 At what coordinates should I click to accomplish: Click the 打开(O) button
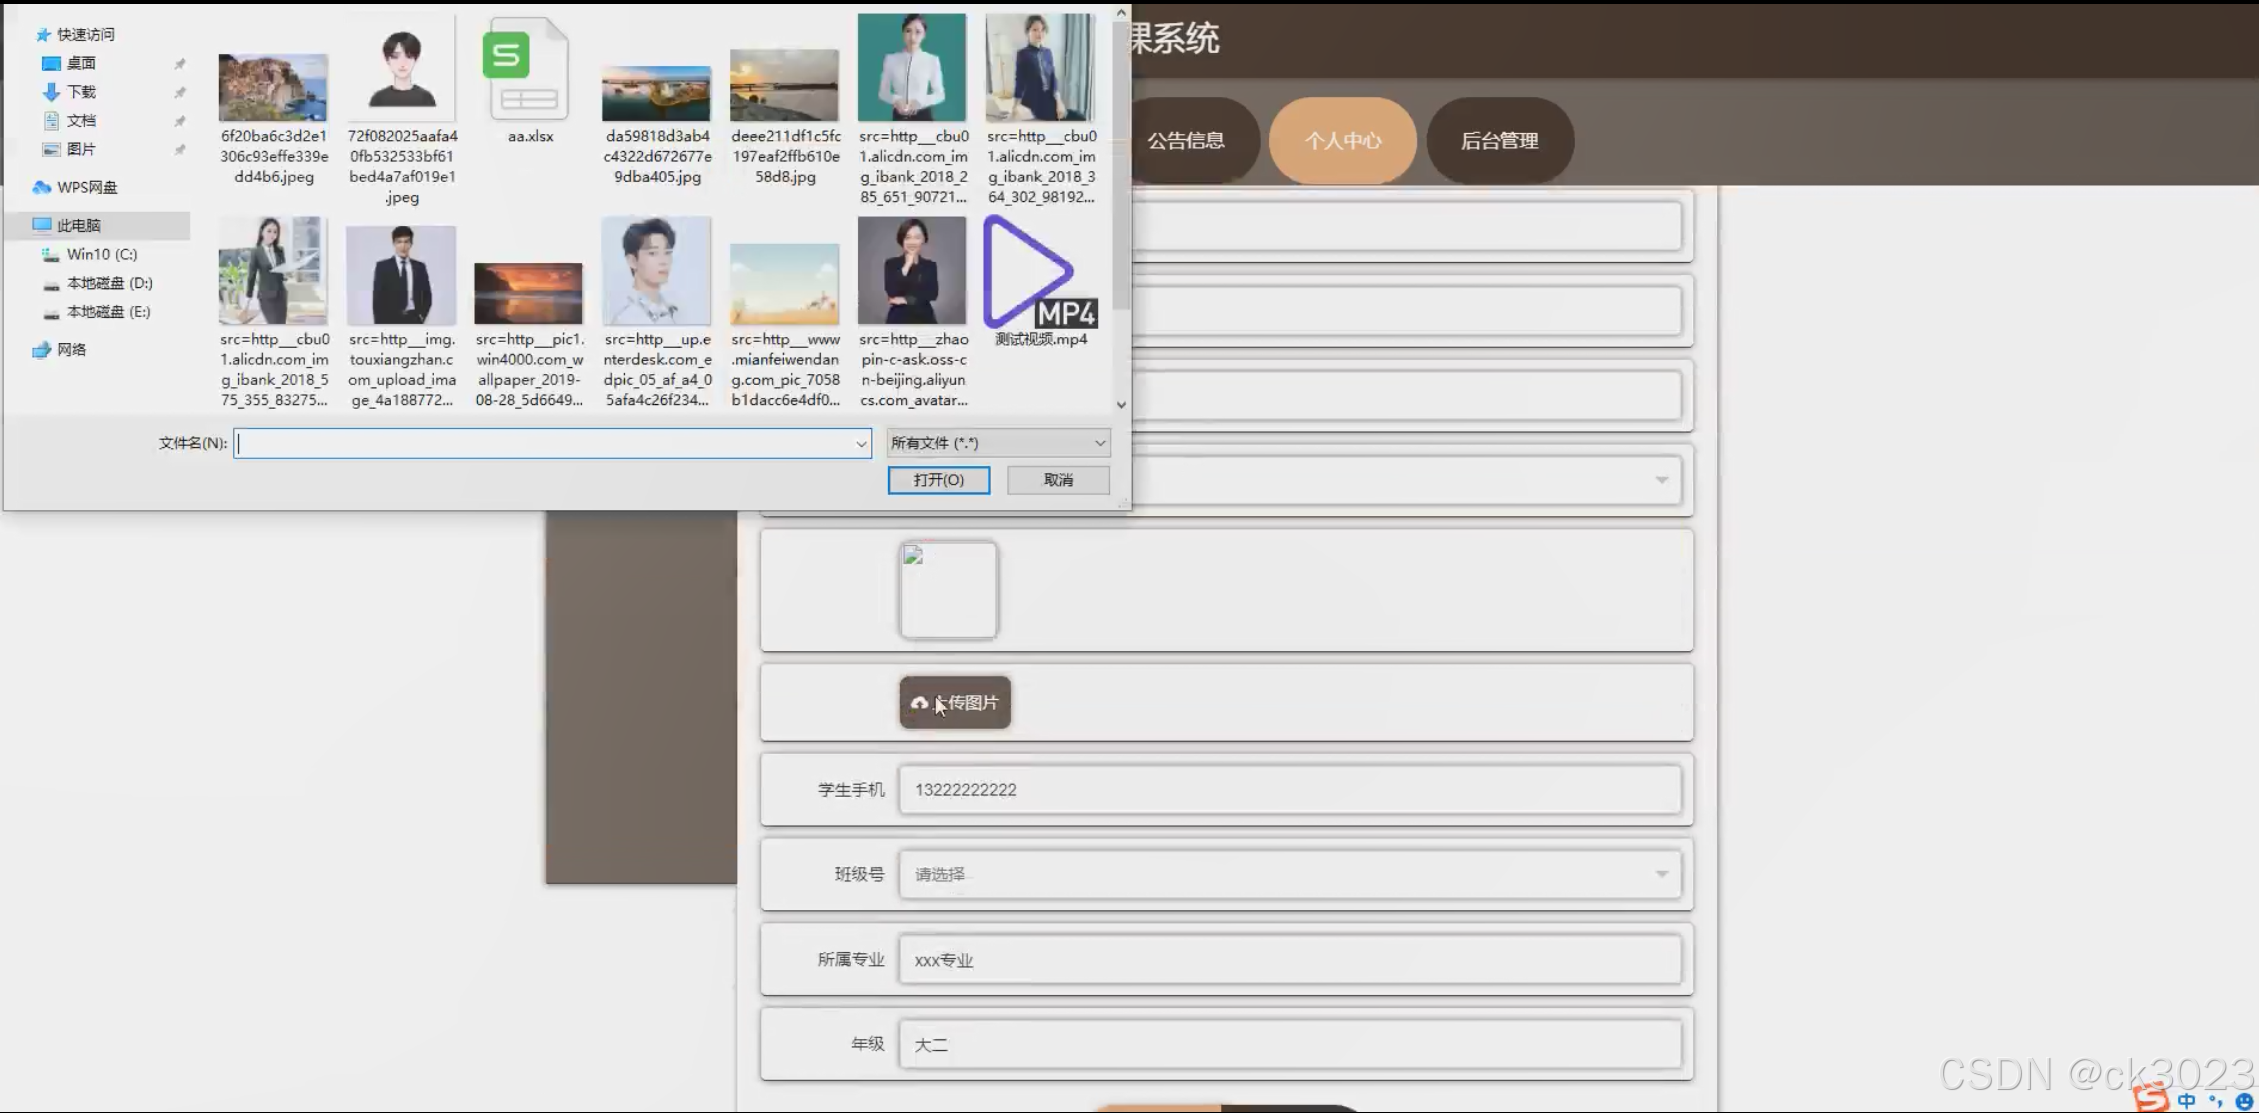pos(938,480)
